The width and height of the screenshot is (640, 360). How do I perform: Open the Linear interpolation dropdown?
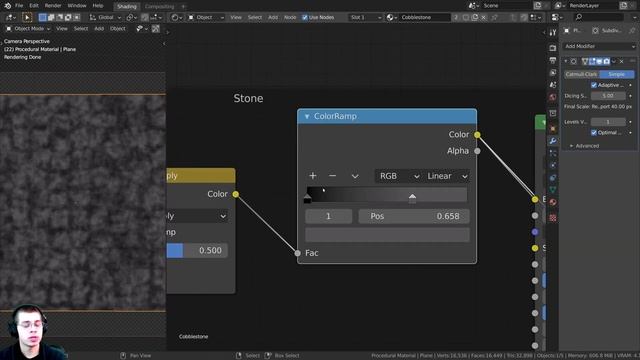446,176
